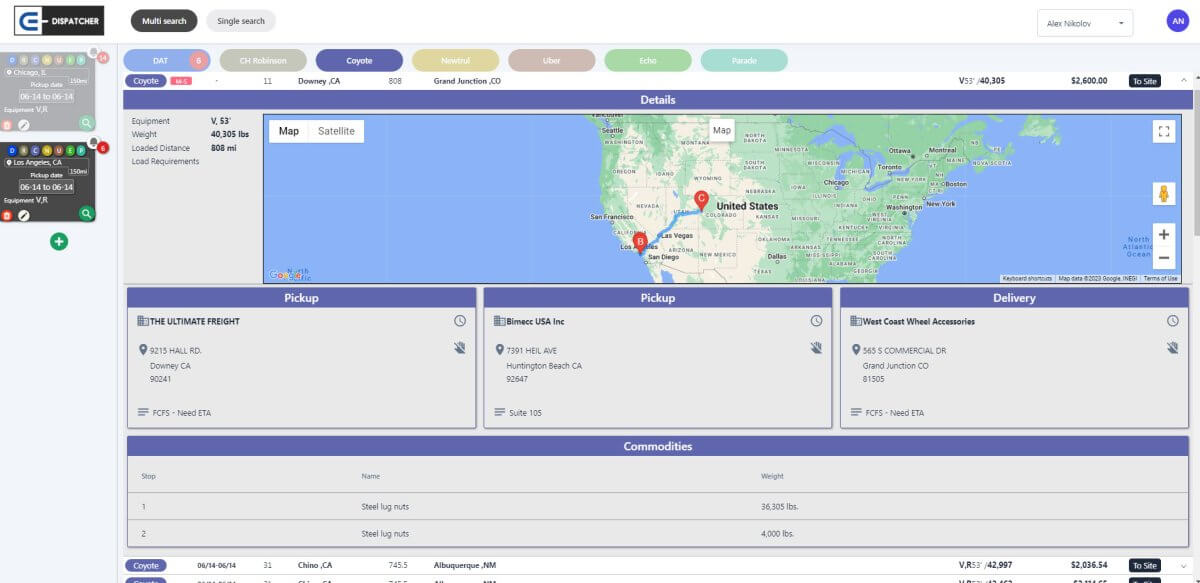Open the Alex Nikolov user dropdown
The width and height of the screenshot is (1200, 583).
click(x=1084, y=23)
